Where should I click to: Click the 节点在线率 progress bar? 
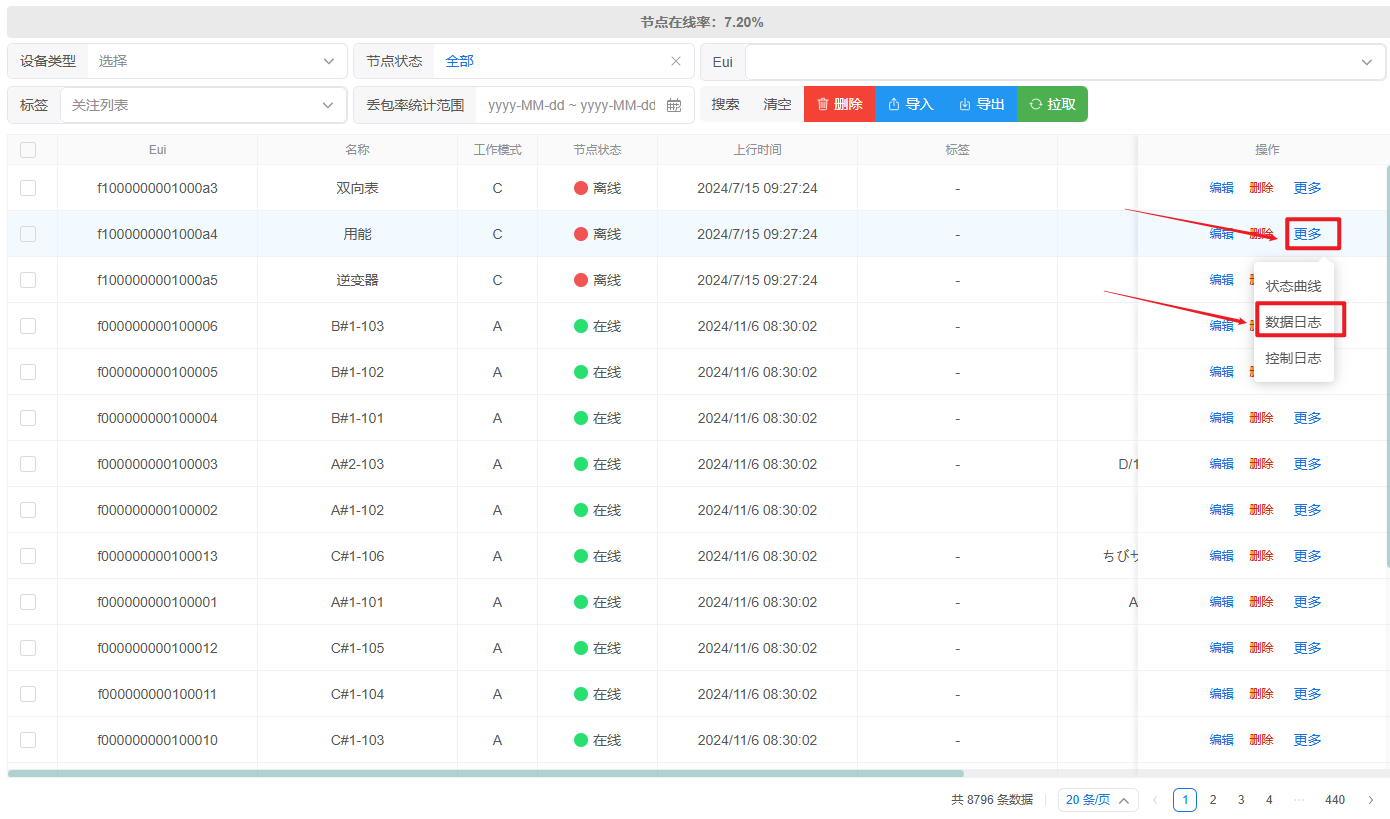[698, 22]
